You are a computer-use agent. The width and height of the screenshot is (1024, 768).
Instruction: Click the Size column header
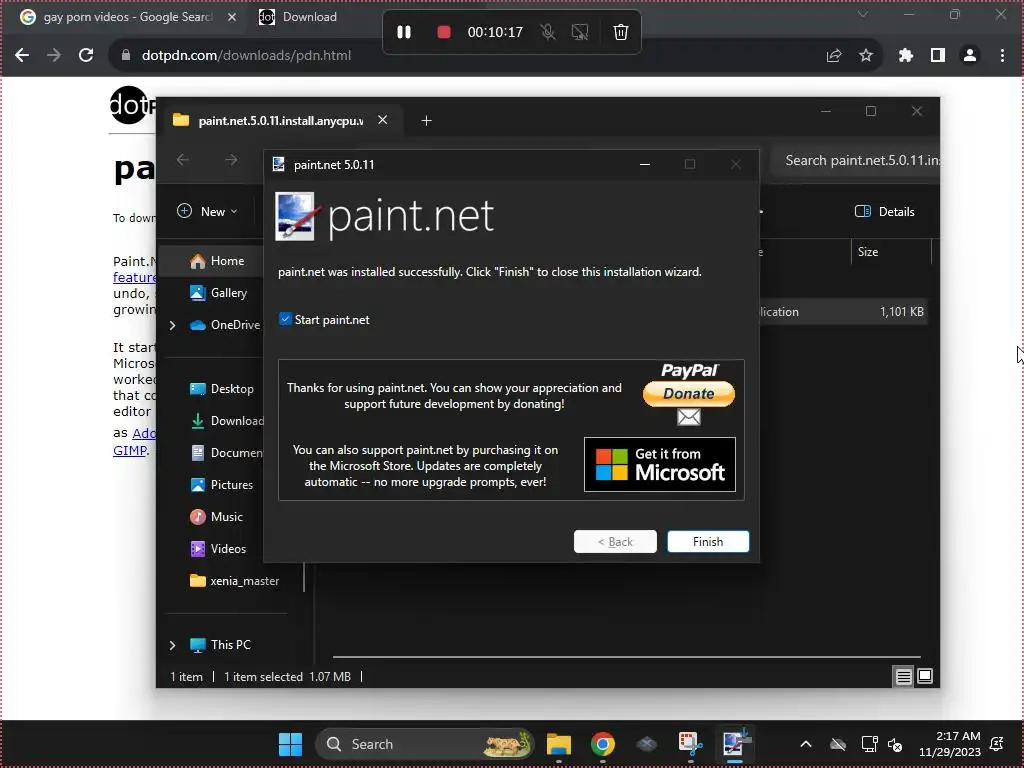891,251
